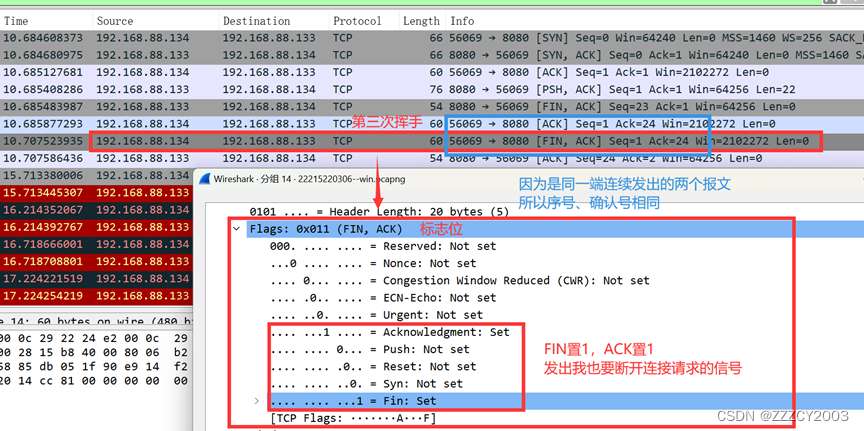Viewport: 864px width, 431px height.
Task: Click the Info column header
Action: click(462, 21)
